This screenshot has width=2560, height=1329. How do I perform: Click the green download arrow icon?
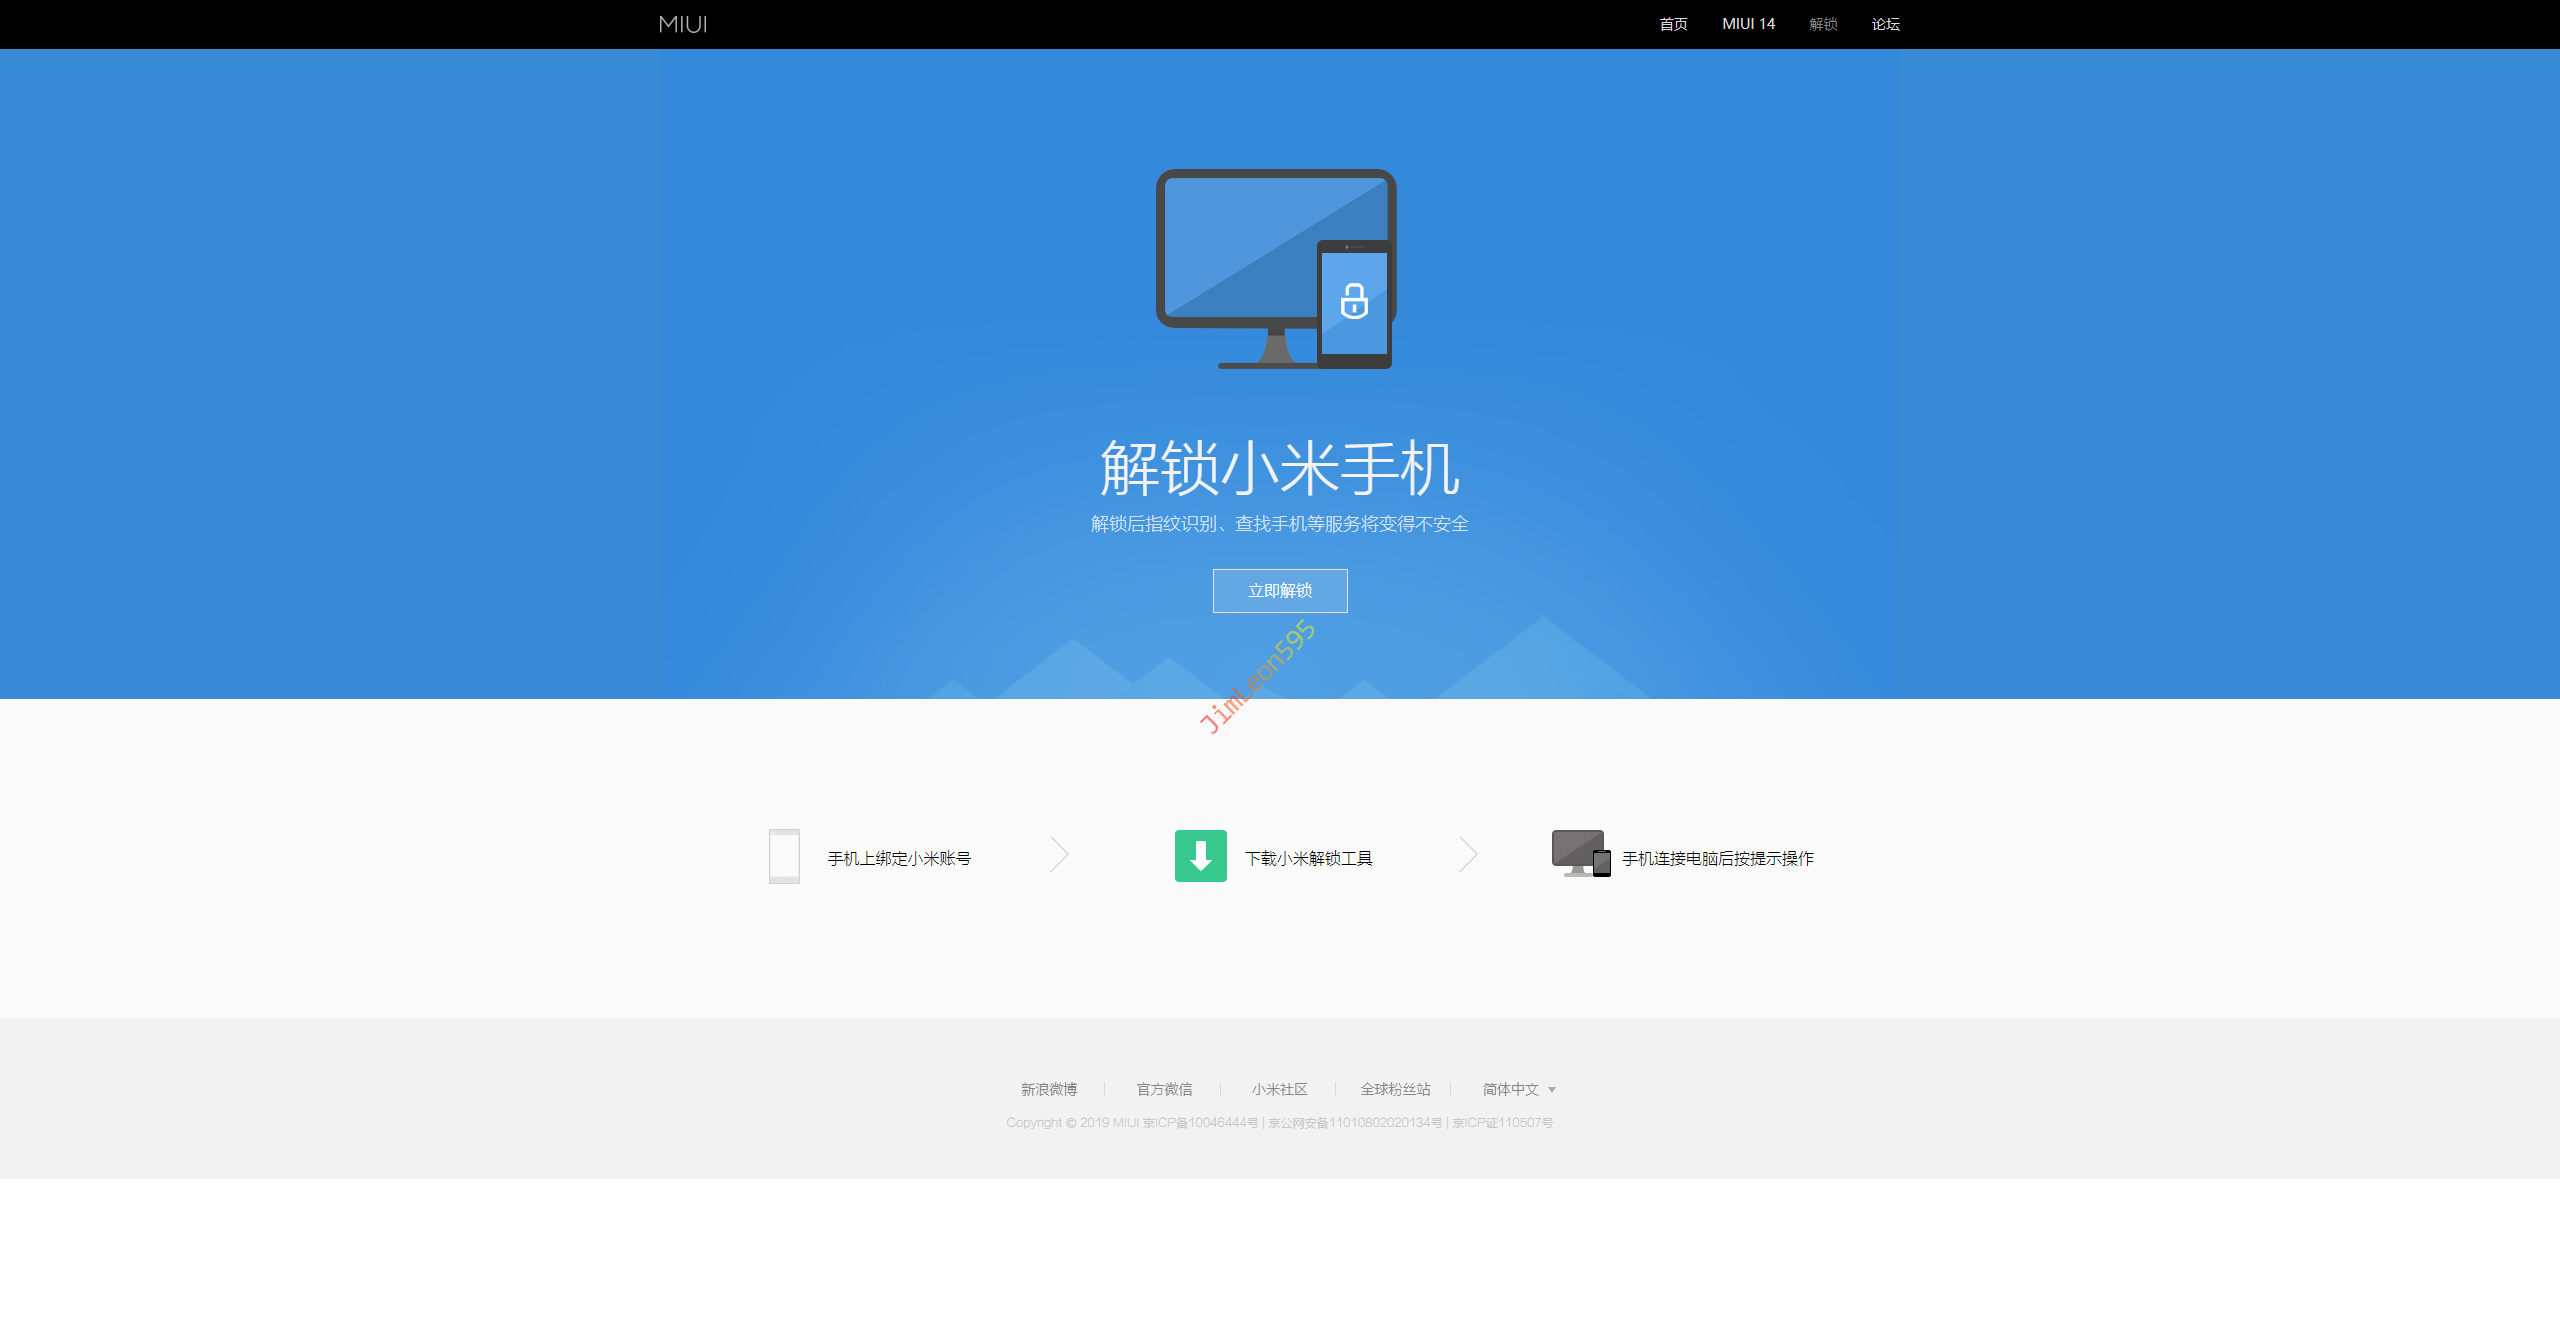(x=1200, y=856)
